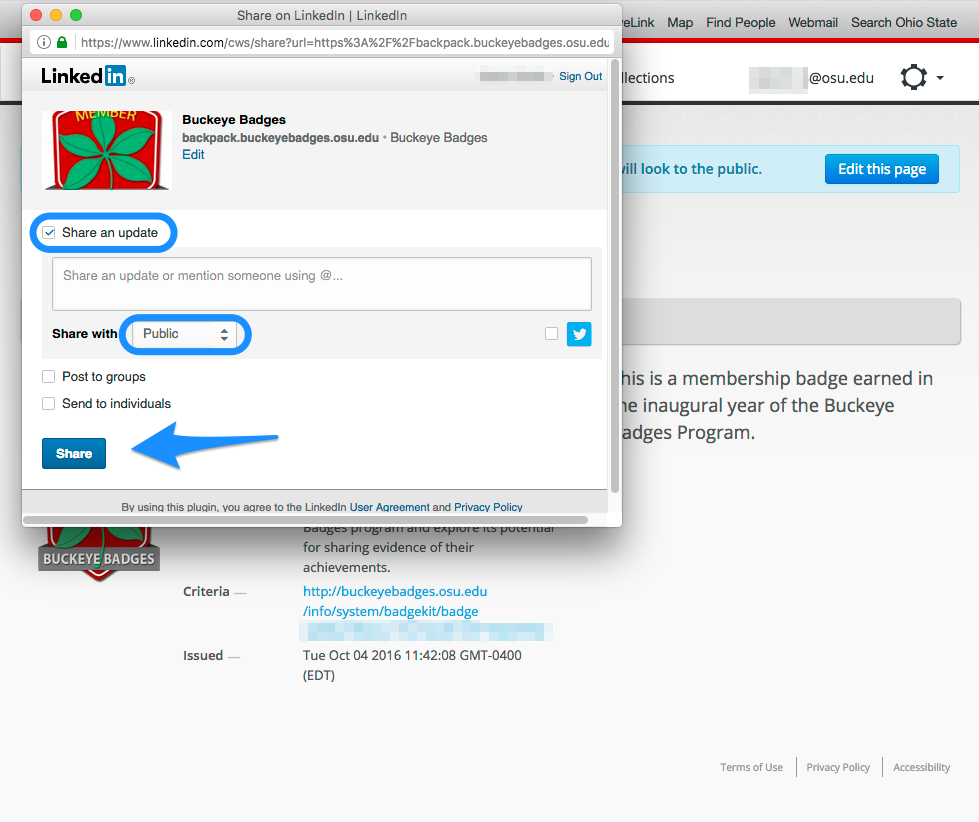The height and width of the screenshot is (822, 979).
Task: Click the Sign Out link
Action: (581, 76)
